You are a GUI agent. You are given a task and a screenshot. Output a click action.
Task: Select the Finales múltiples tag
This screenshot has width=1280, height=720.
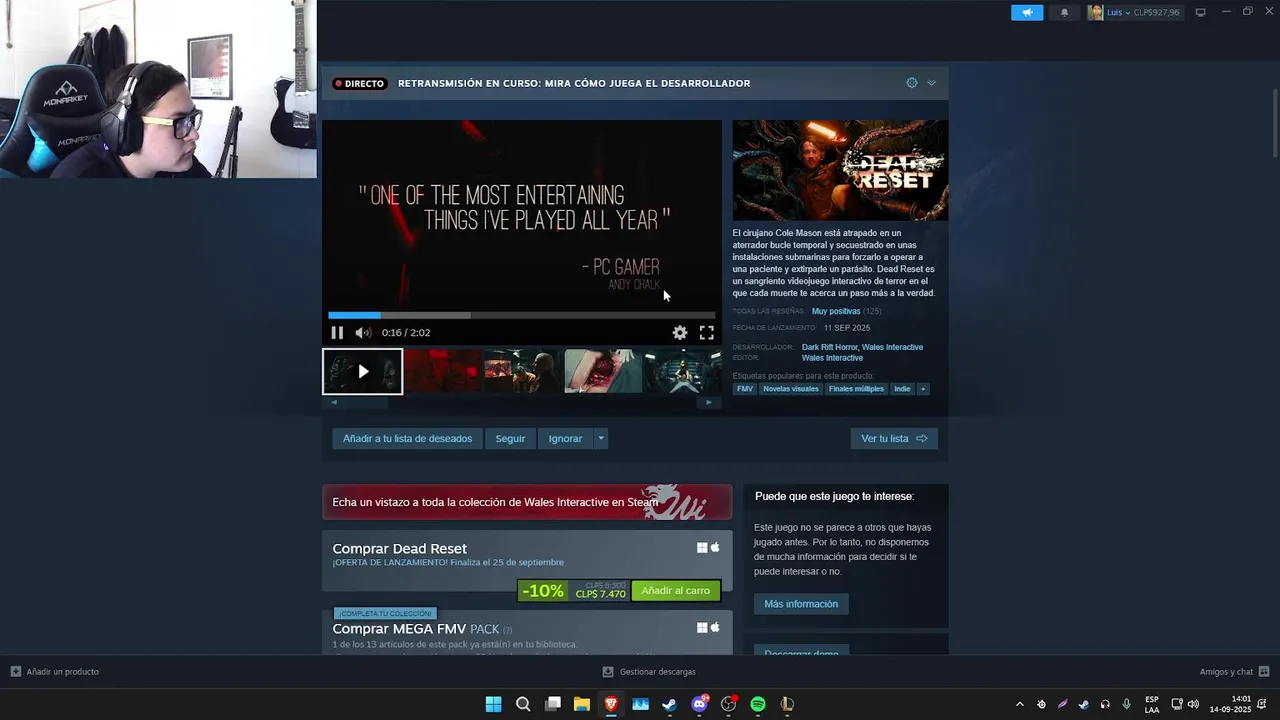pyautogui.click(x=856, y=389)
